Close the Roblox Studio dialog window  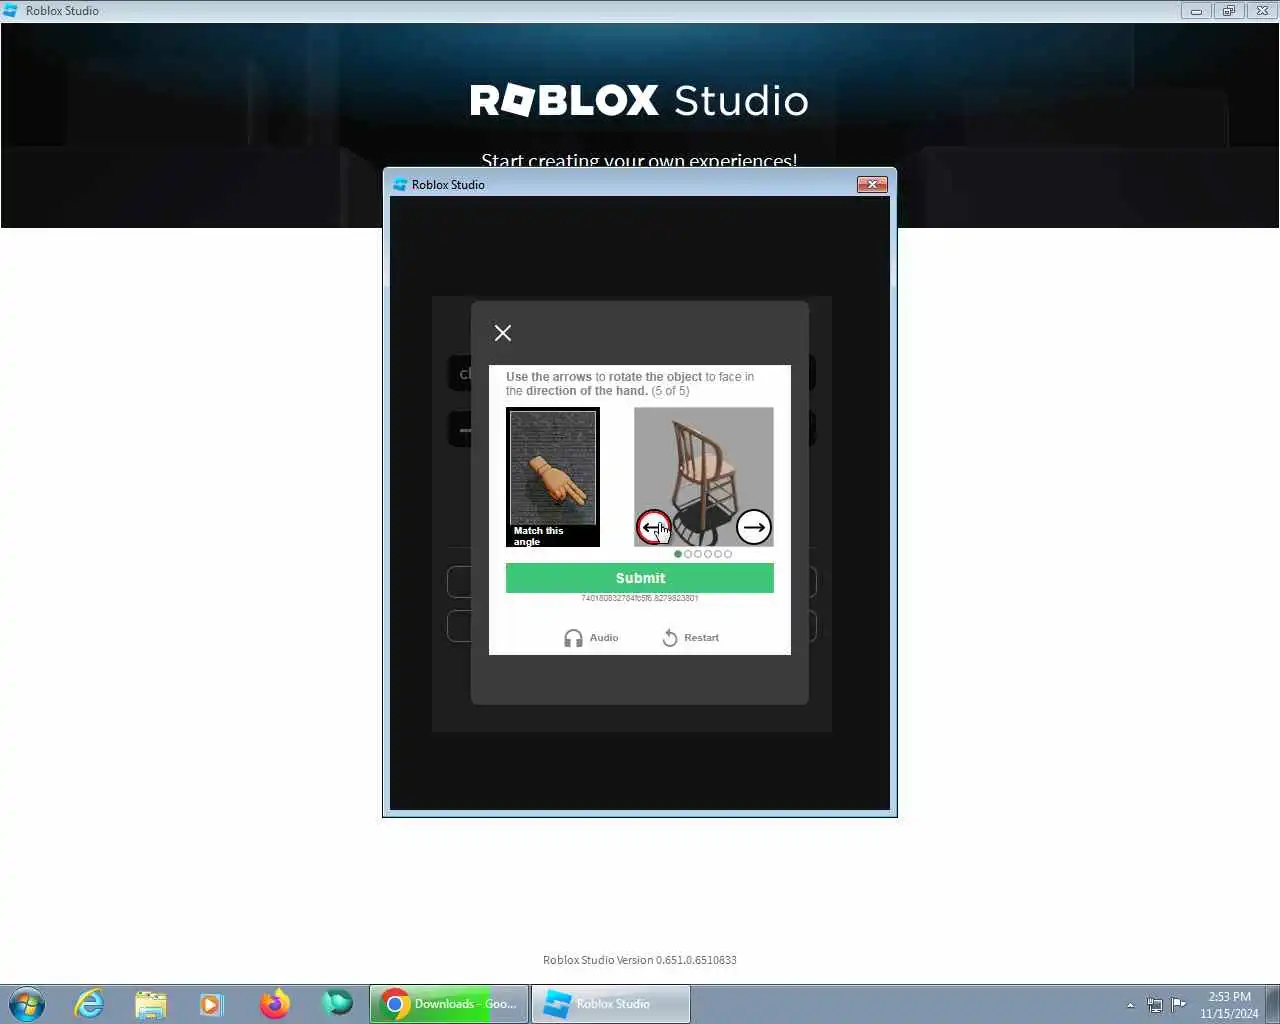(x=872, y=184)
